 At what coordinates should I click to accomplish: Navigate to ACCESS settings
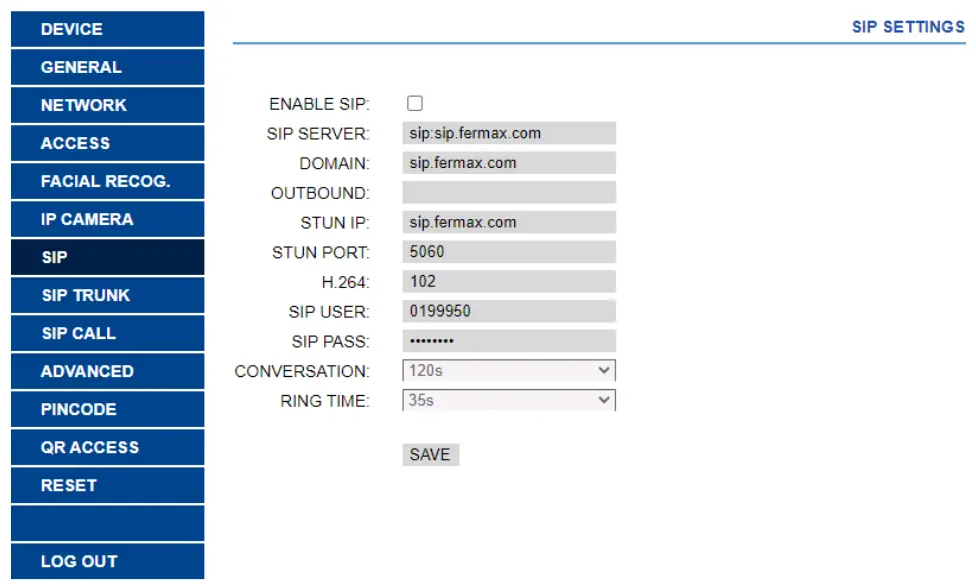(x=107, y=144)
